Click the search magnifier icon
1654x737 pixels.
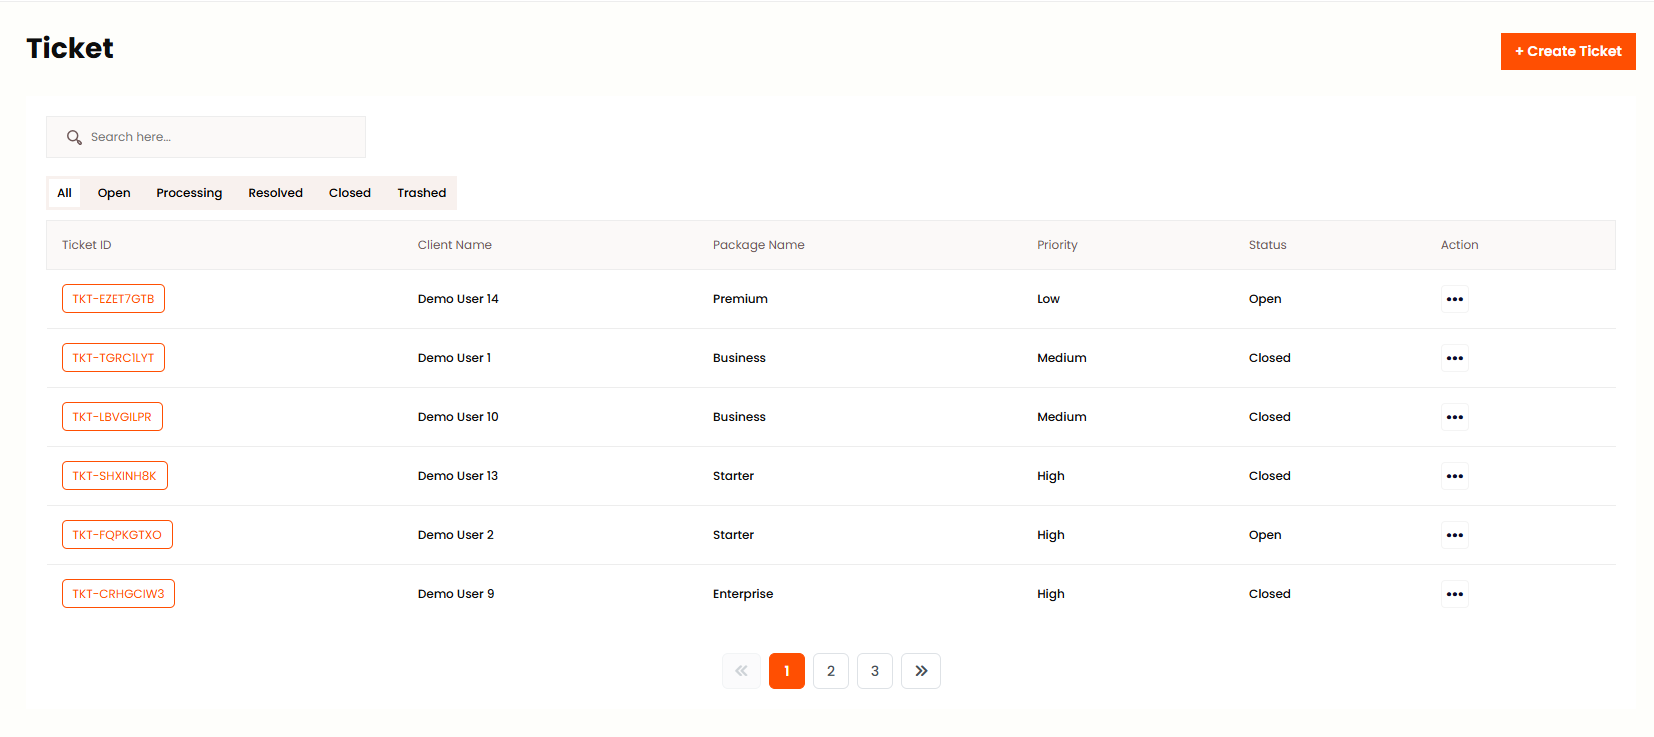click(x=74, y=137)
